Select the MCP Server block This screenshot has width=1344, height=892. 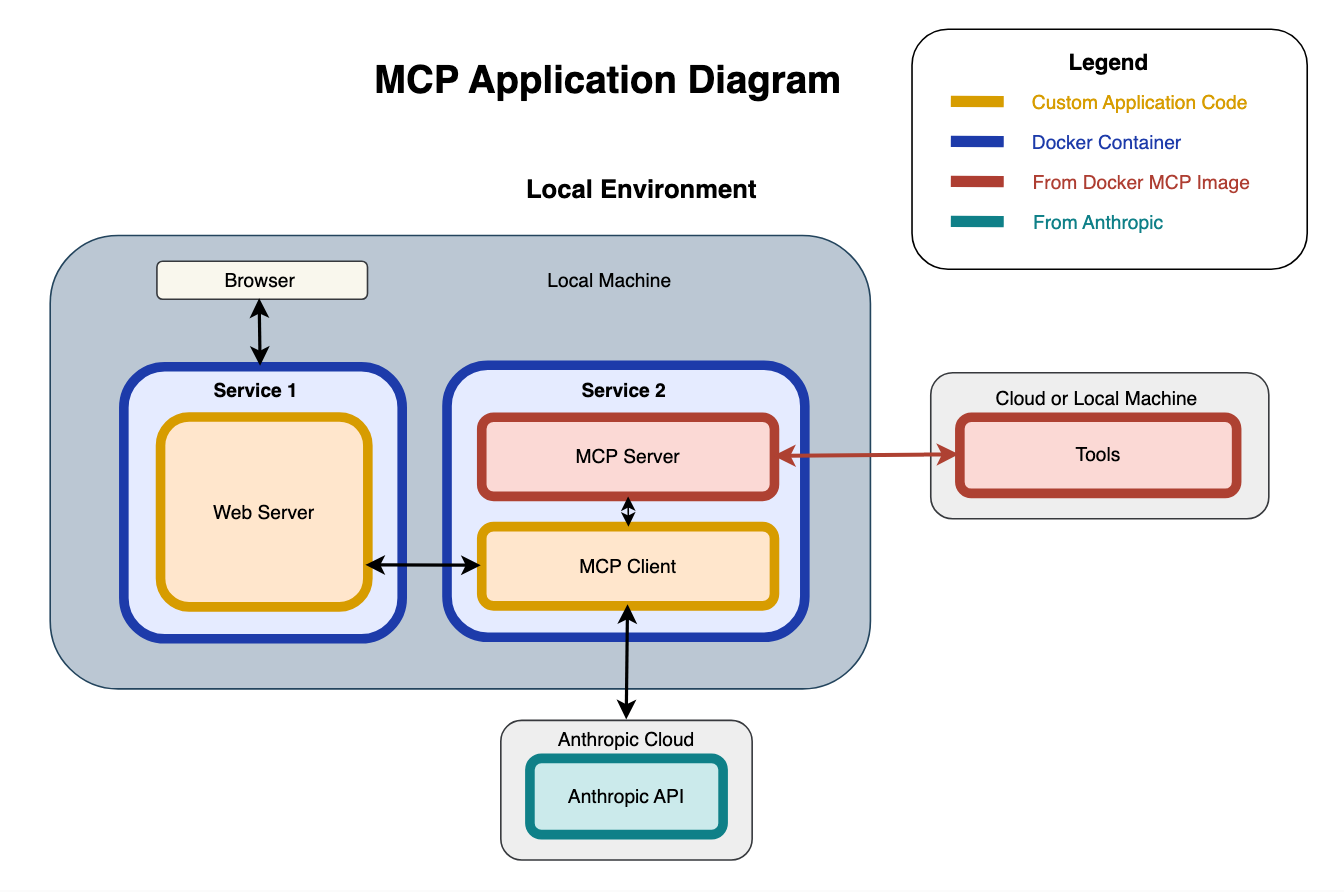pyautogui.click(x=628, y=456)
